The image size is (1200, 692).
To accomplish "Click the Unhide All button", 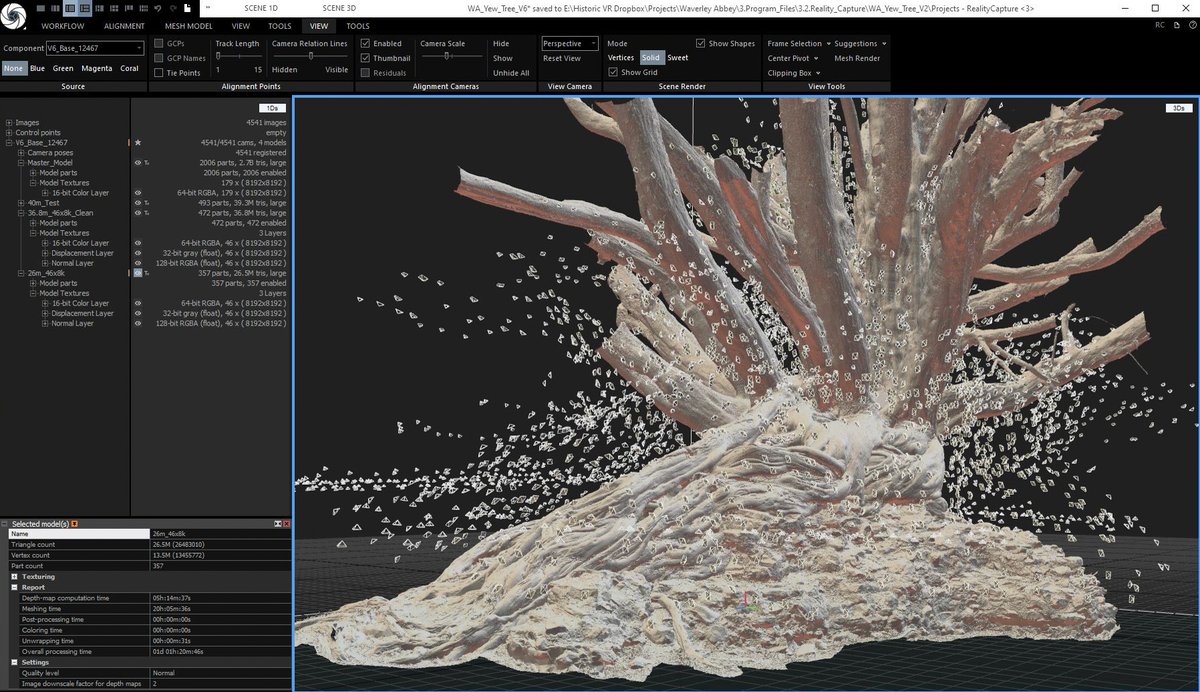I will point(511,73).
